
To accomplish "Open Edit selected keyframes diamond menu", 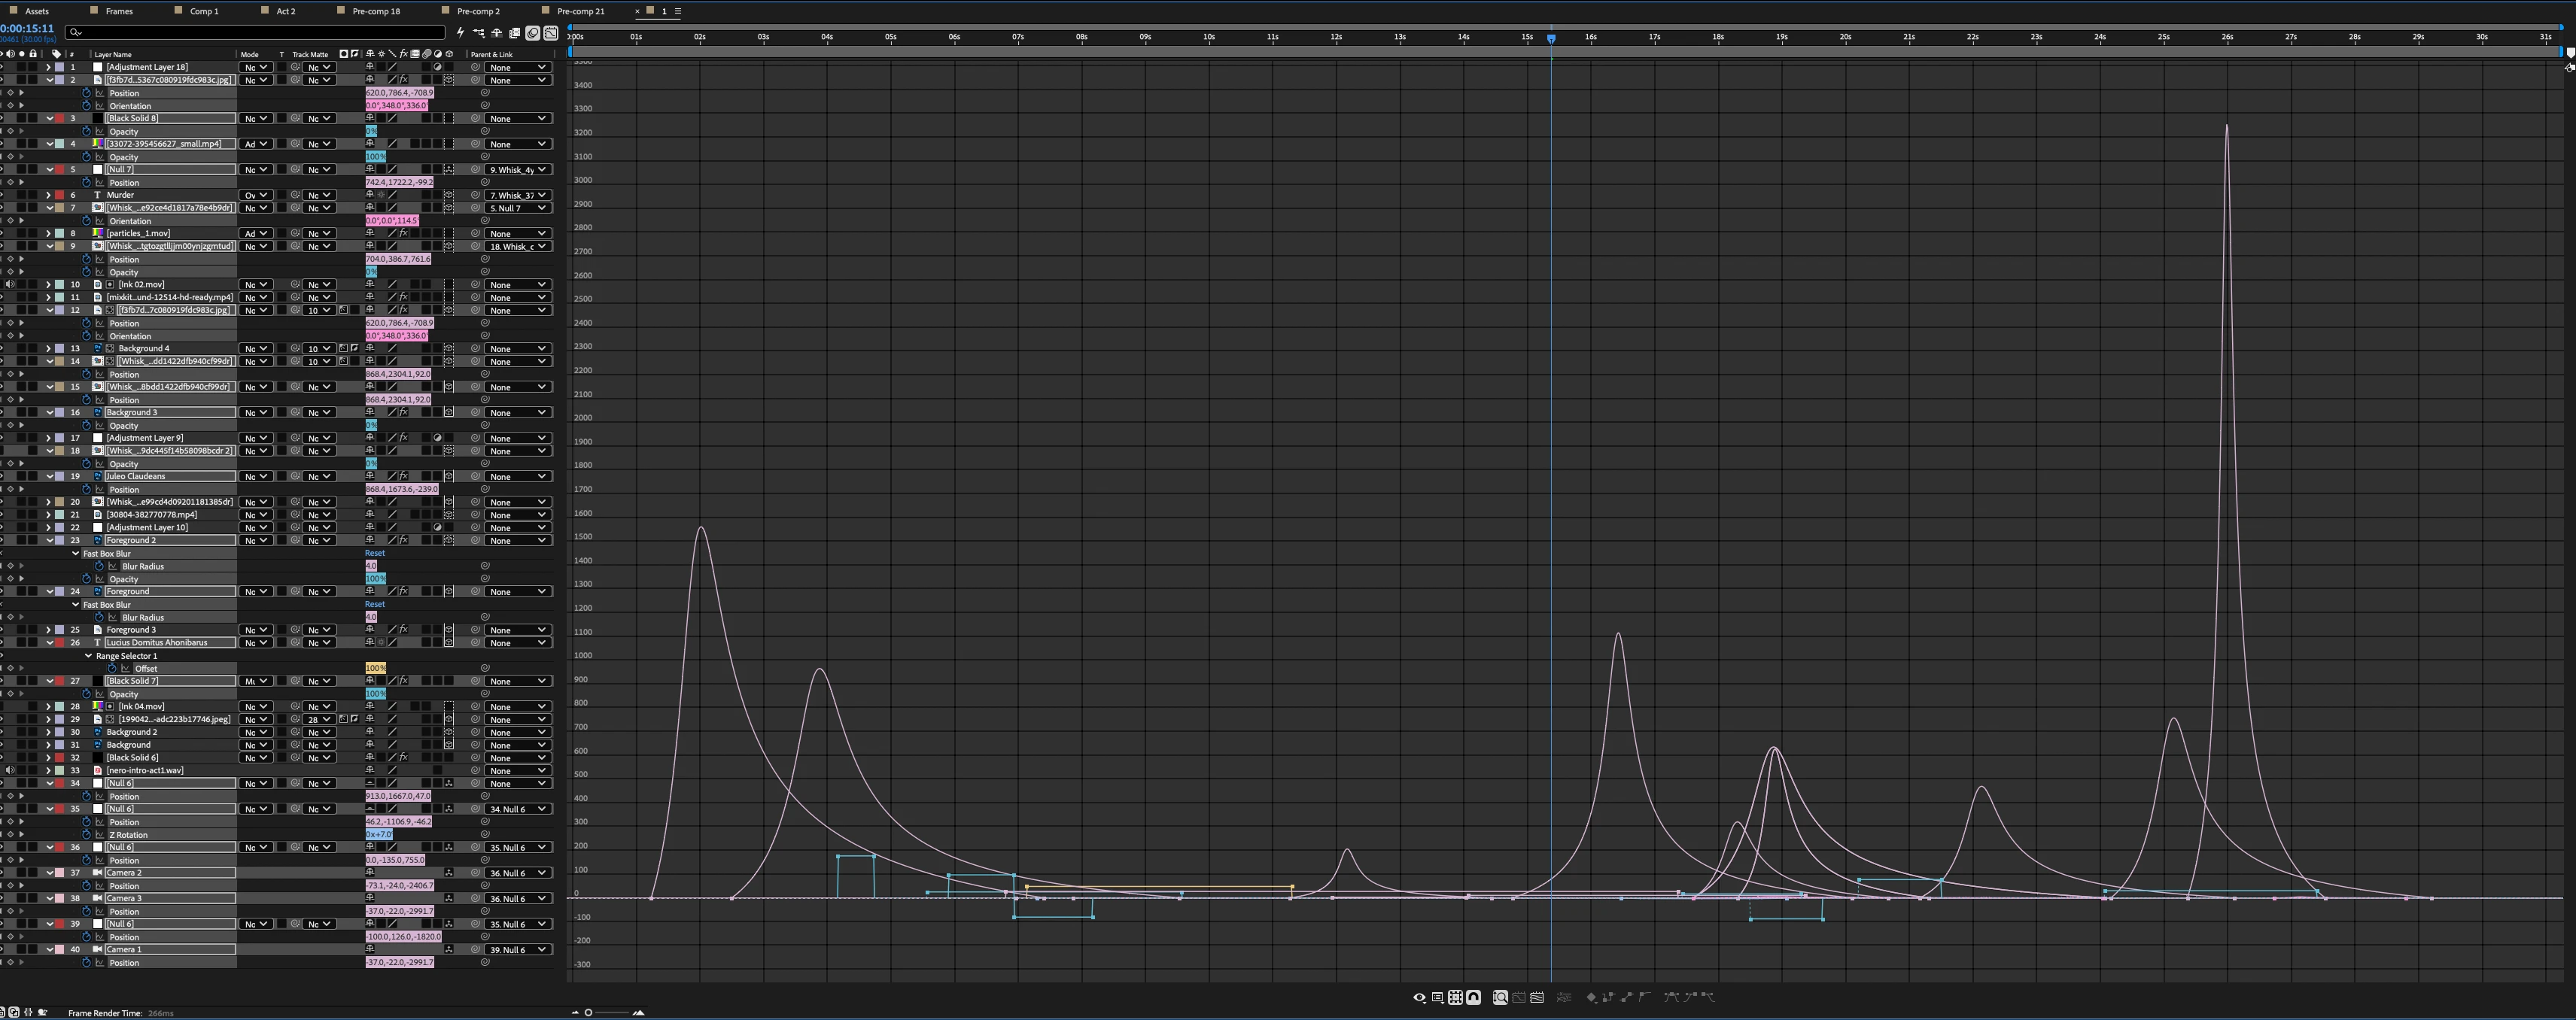I will (x=1592, y=997).
